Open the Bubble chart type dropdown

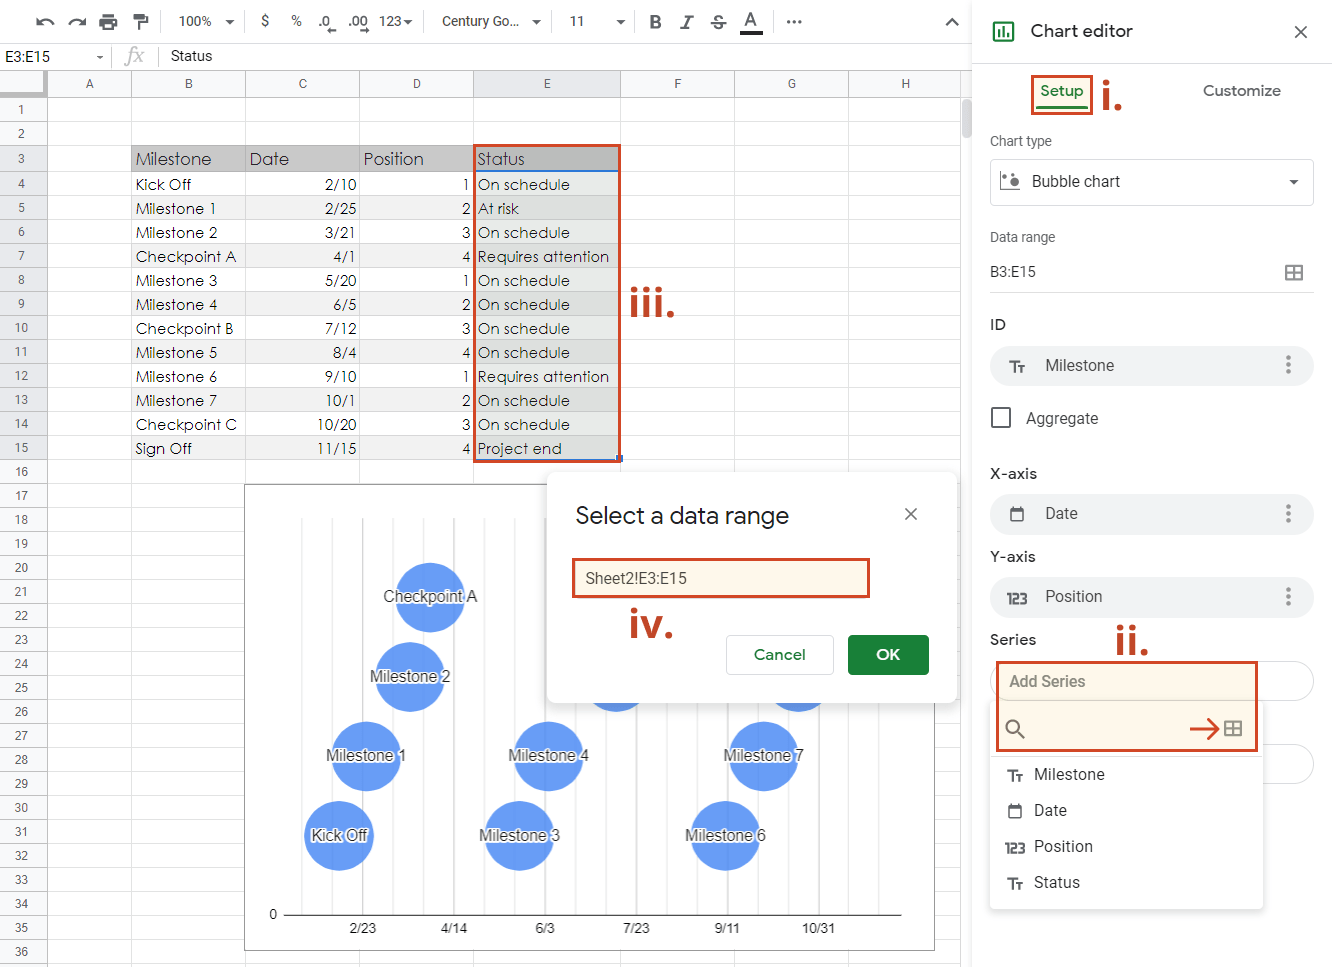(x=1151, y=182)
